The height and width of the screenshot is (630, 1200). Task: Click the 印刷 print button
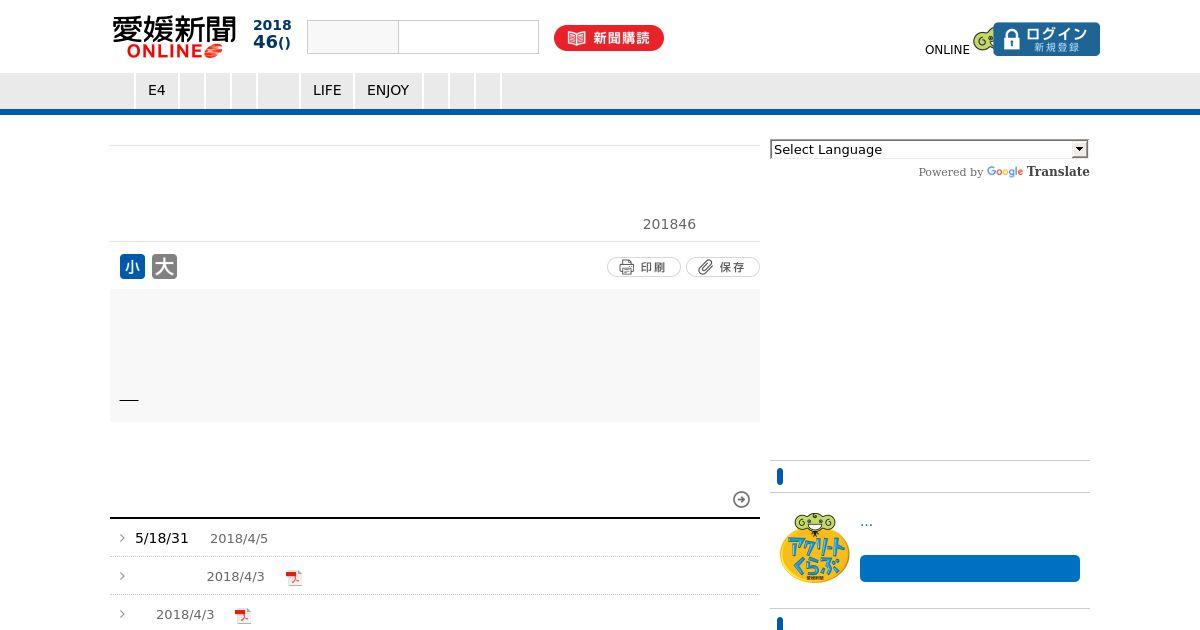[x=643, y=267]
